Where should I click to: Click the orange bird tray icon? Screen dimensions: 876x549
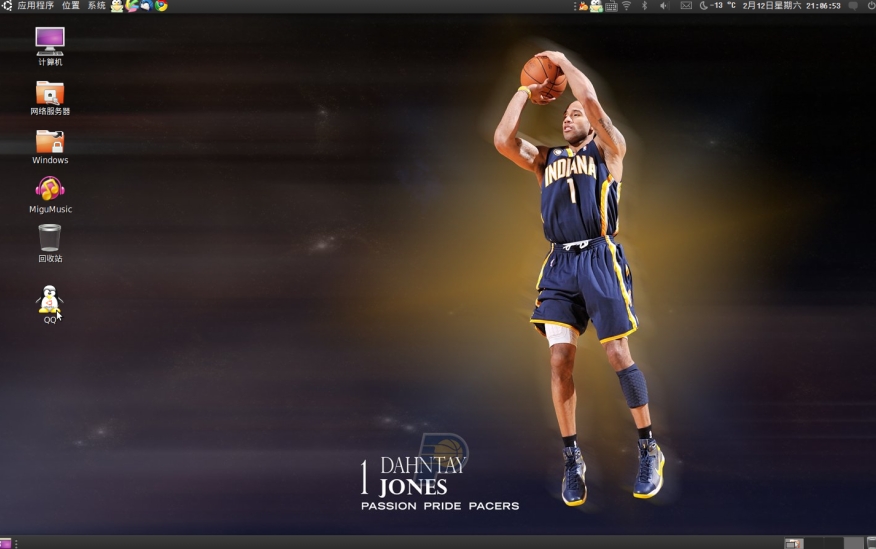(x=583, y=6)
